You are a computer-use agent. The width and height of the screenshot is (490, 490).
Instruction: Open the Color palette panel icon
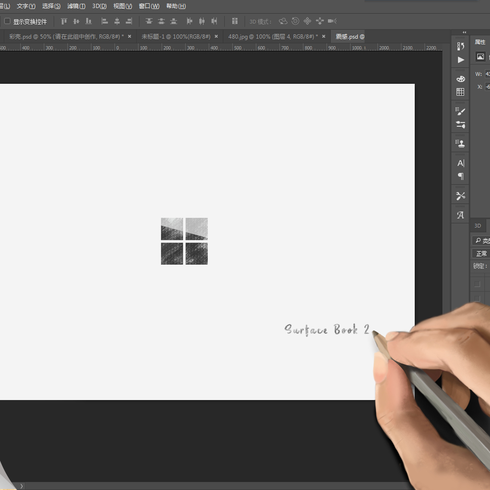point(460,79)
